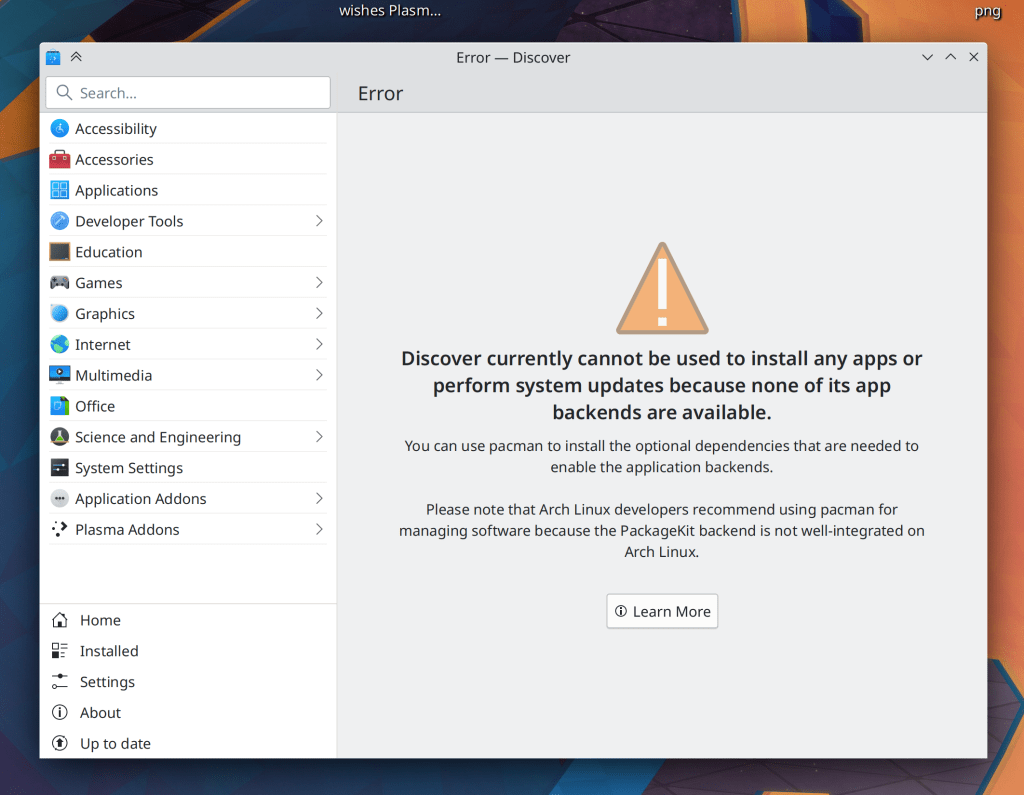This screenshot has width=1024, height=795.
Task: Click the Internet globe icon
Action: point(60,345)
